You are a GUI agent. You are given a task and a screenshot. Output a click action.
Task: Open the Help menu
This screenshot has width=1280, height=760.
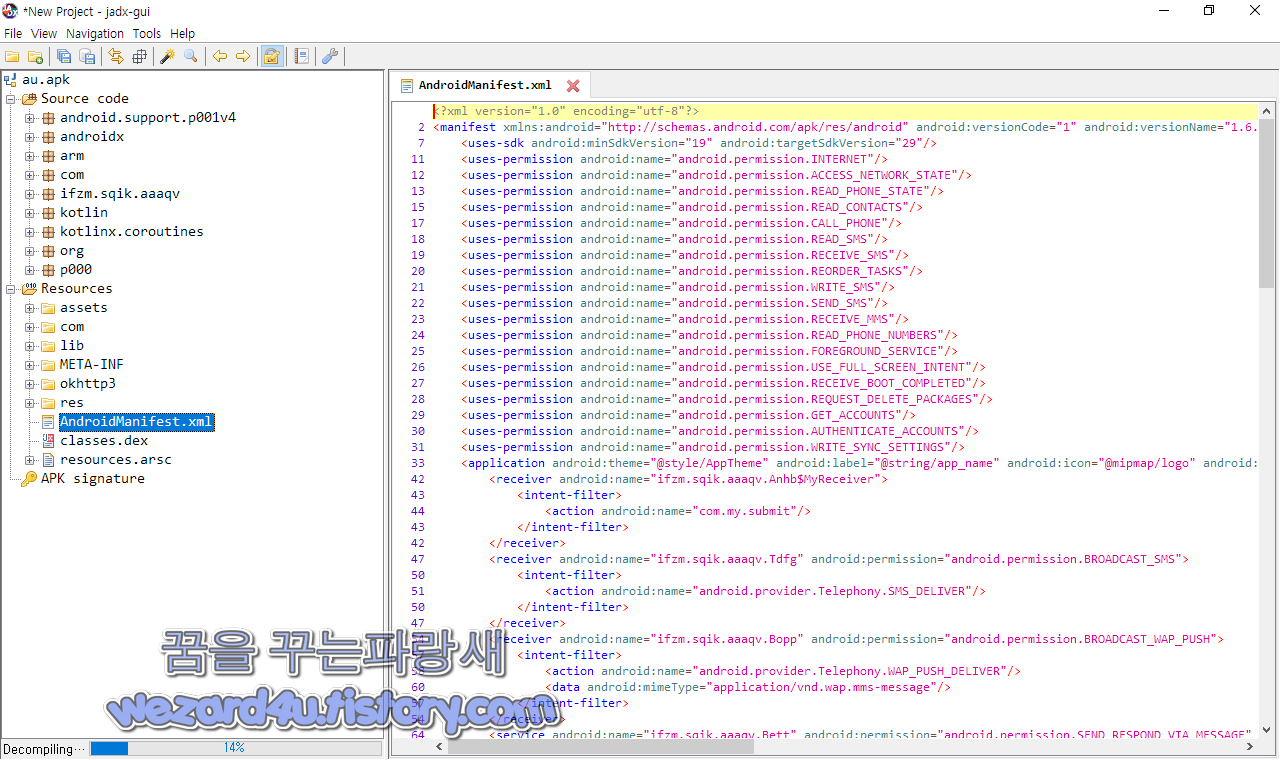(x=183, y=33)
